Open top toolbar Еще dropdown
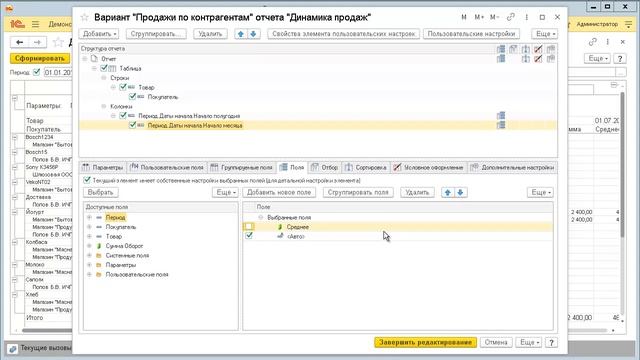The image size is (640, 360). point(545,34)
